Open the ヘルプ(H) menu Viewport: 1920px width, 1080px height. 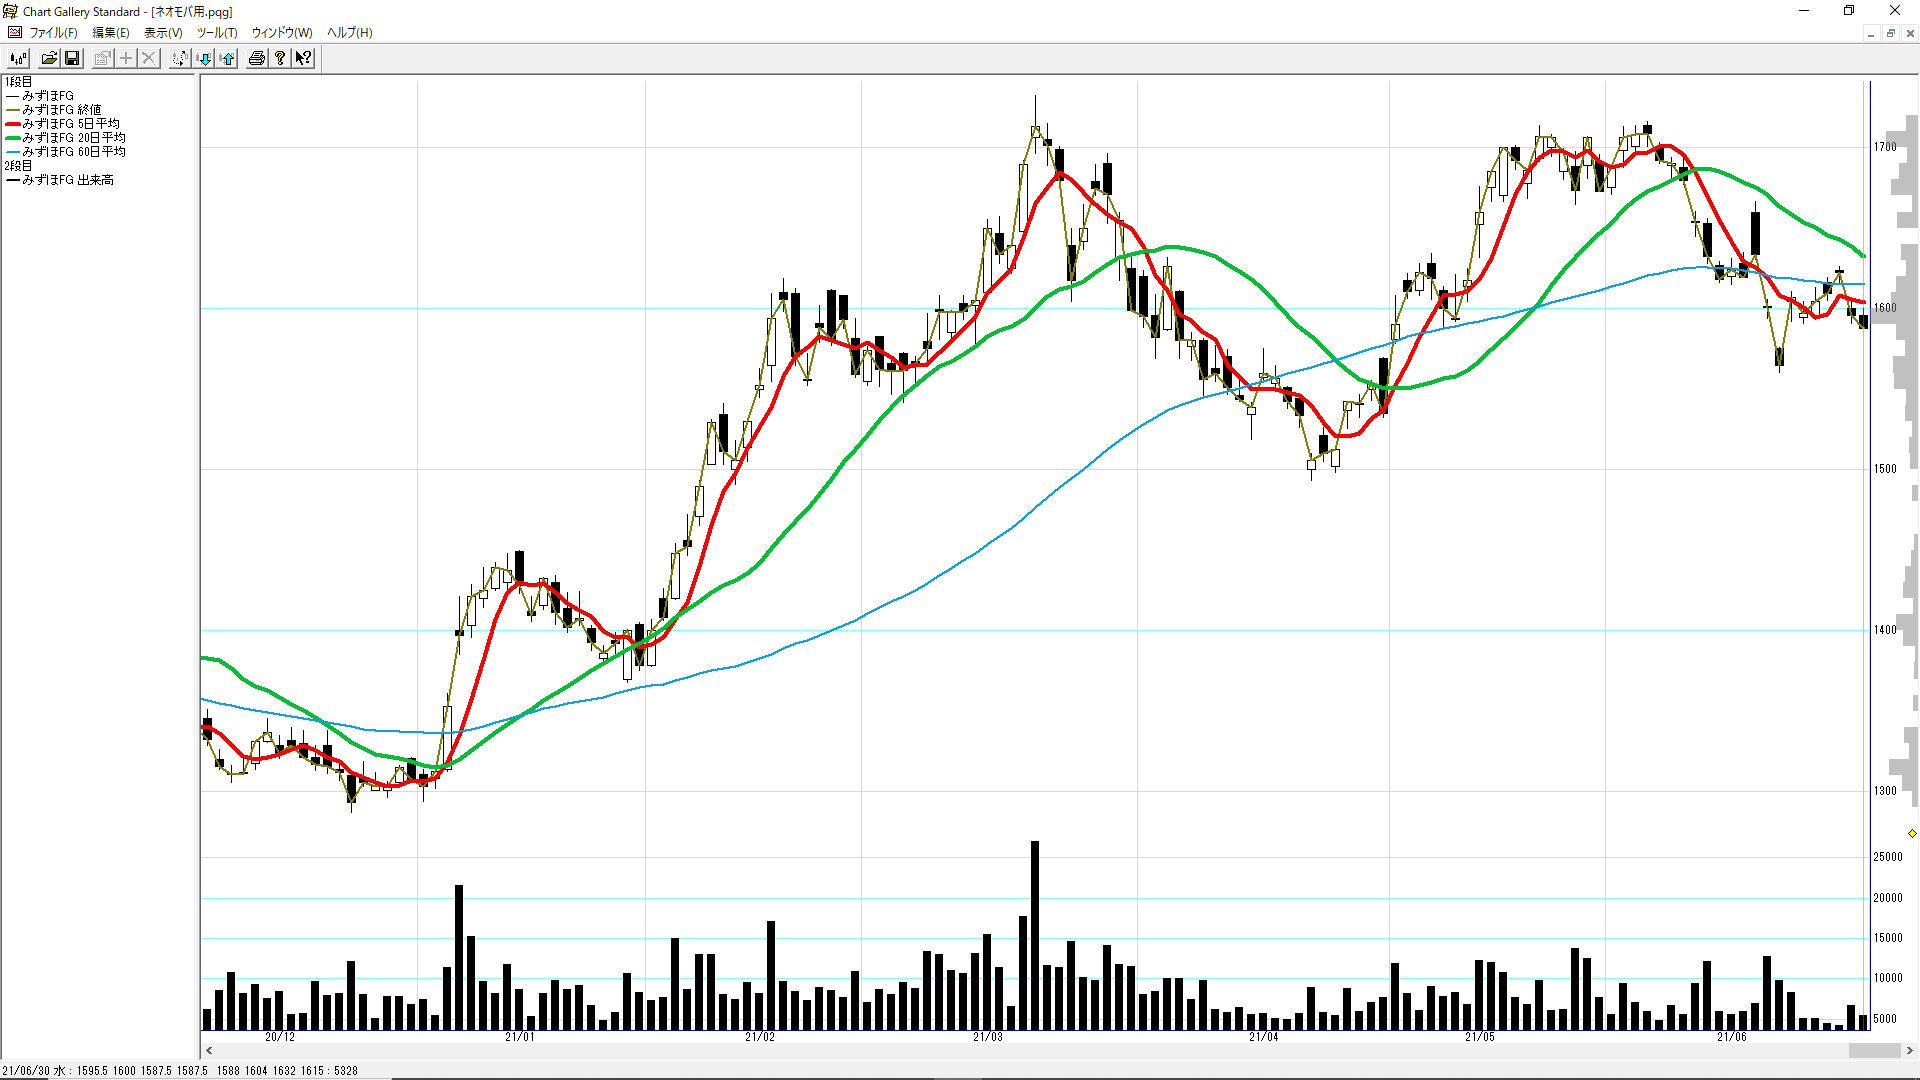click(349, 33)
